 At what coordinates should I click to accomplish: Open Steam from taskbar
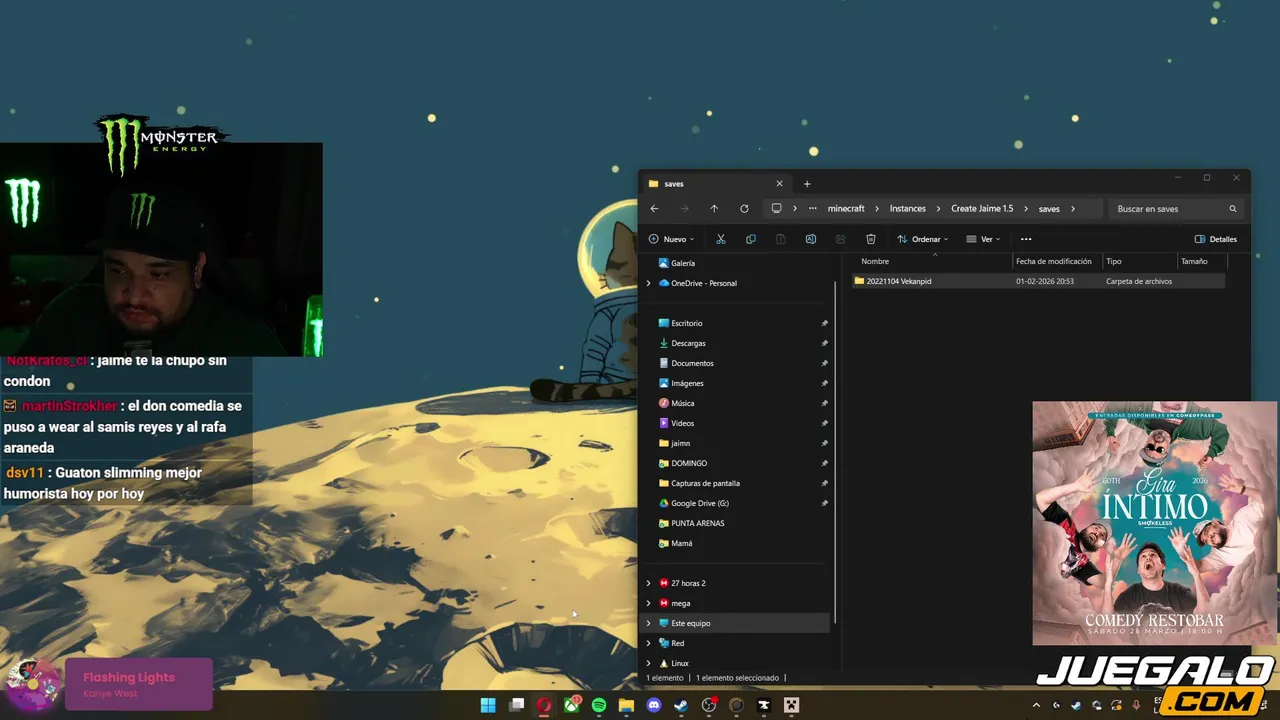[x=681, y=705]
